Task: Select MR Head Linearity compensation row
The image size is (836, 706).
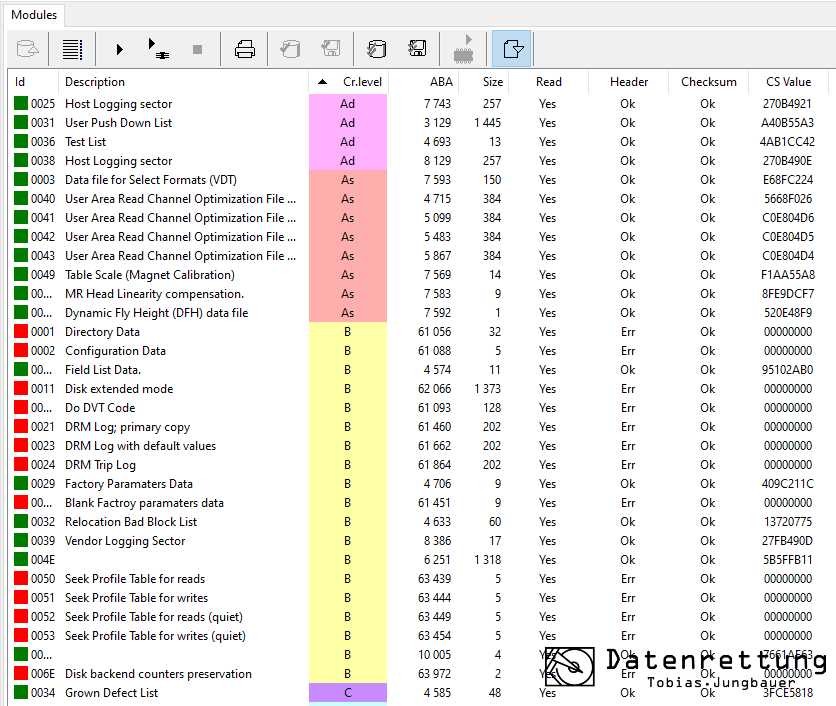Action: (419, 294)
